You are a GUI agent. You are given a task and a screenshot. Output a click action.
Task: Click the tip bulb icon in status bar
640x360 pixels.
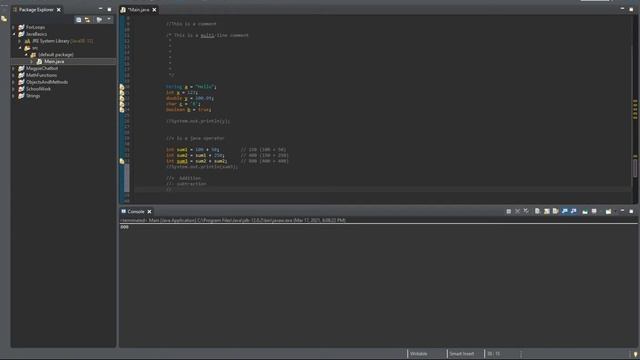click(635, 354)
